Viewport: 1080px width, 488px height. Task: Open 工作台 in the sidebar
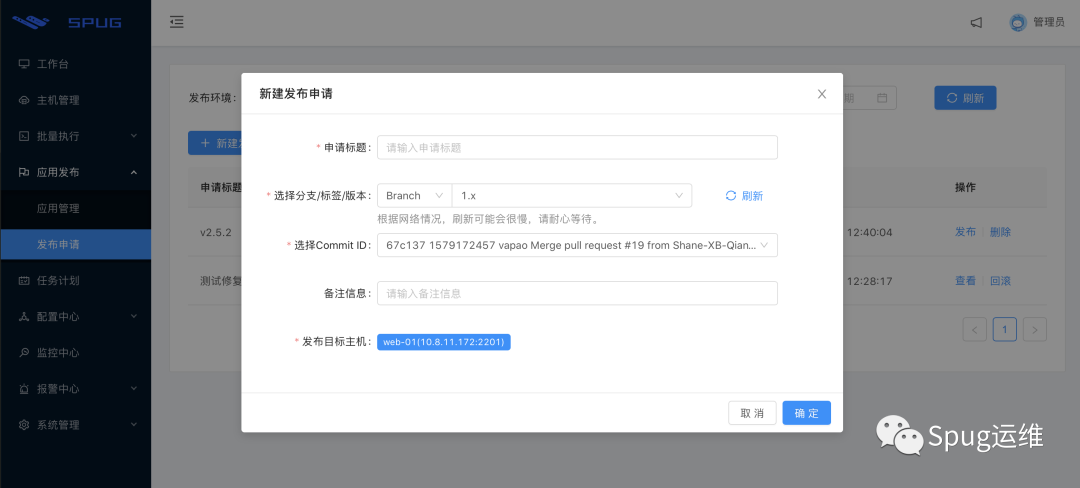pyautogui.click(x=76, y=64)
